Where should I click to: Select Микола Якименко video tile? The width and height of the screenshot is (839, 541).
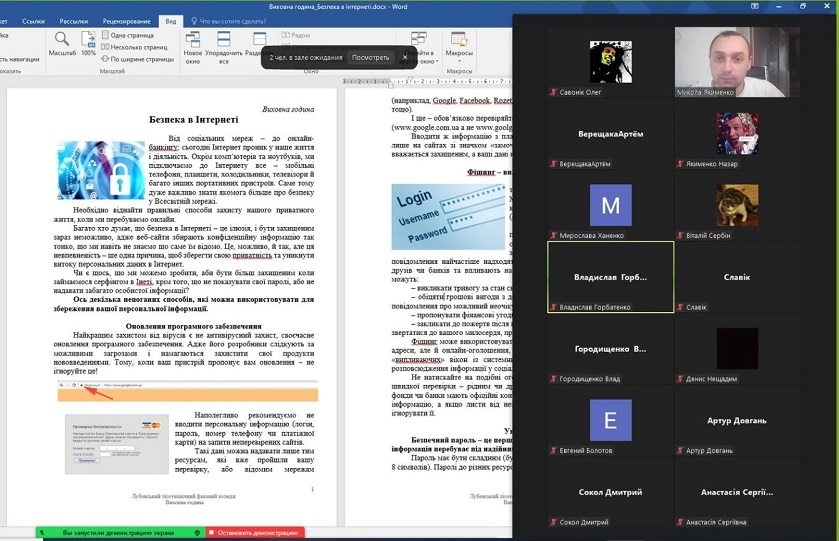point(737,62)
